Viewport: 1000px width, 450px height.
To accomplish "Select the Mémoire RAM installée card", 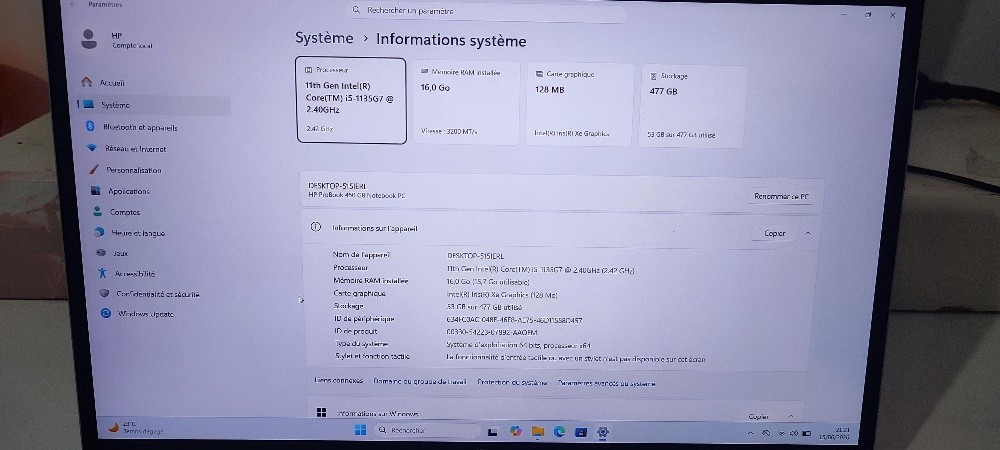I will click(466, 103).
